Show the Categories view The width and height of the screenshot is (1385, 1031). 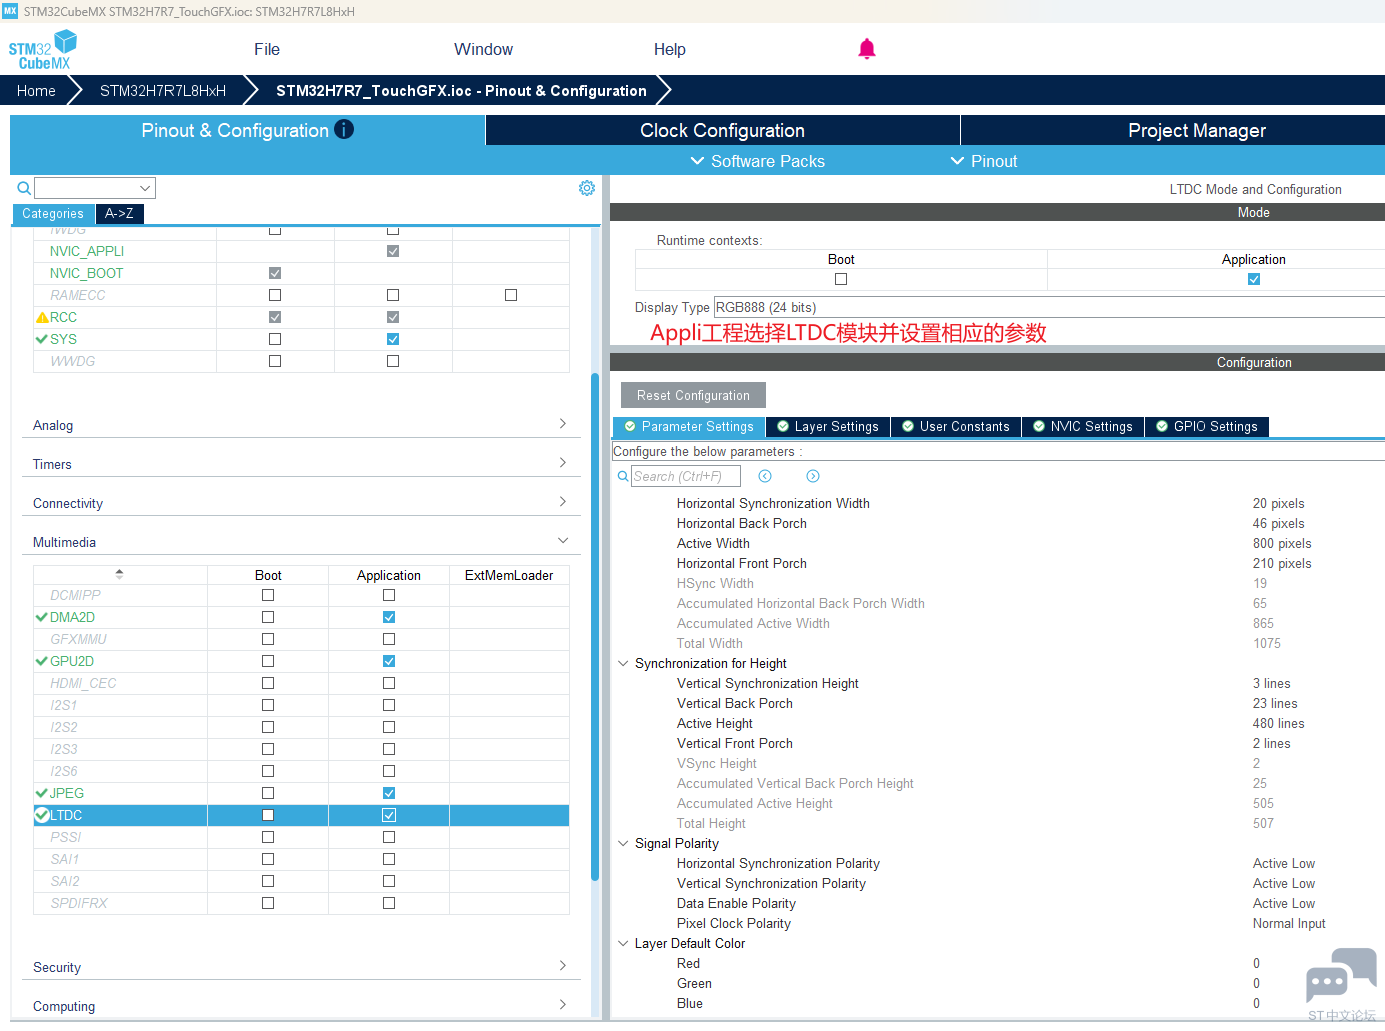coord(53,213)
